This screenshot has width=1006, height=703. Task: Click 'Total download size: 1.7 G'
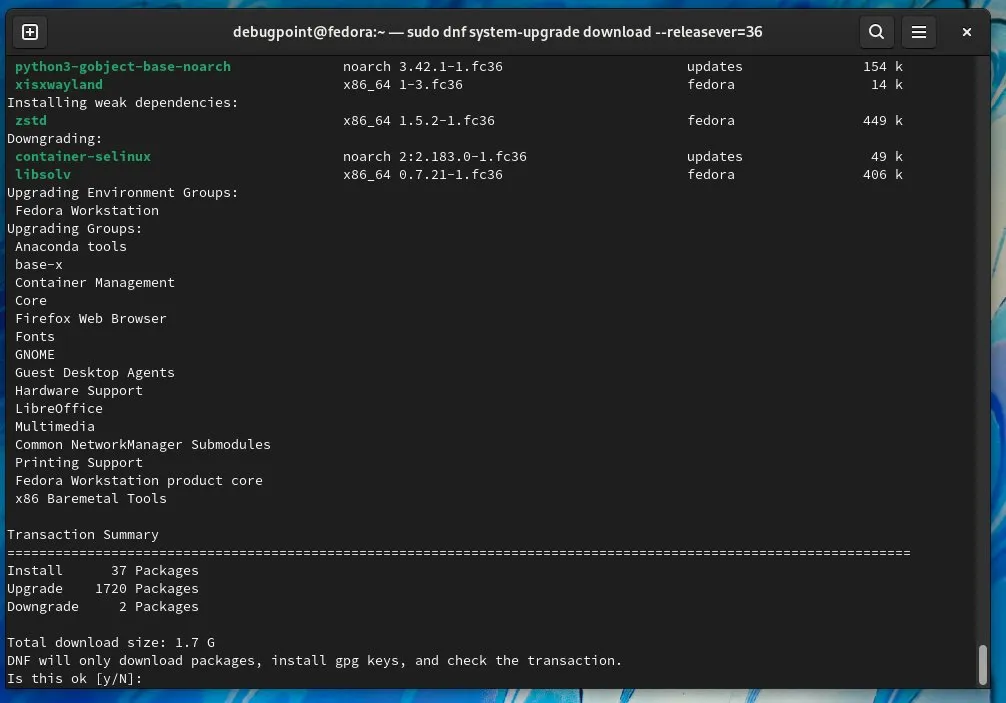pyautogui.click(x=110, y=642)
